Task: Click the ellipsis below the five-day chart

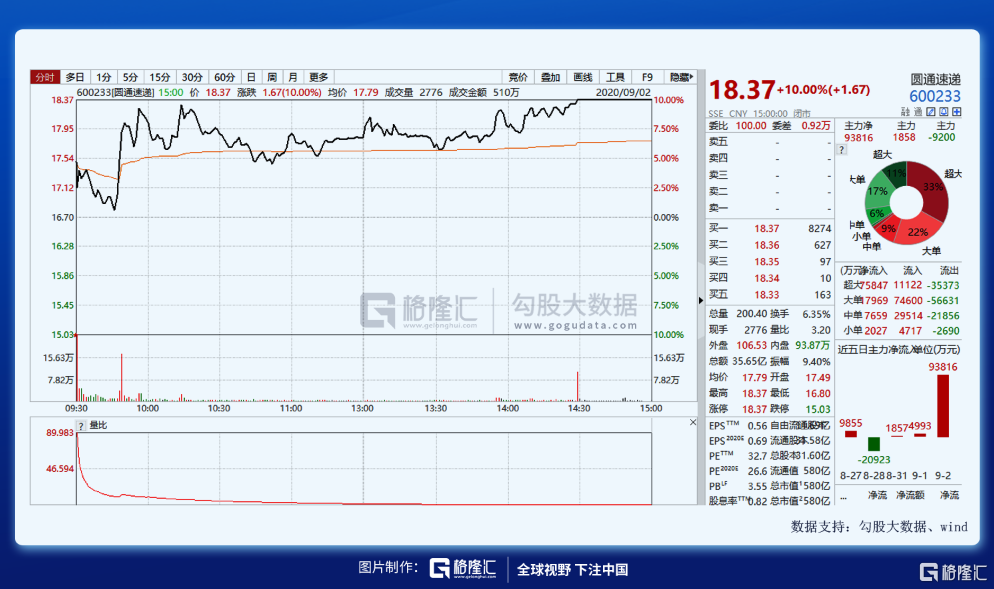Action: [844, 498]
